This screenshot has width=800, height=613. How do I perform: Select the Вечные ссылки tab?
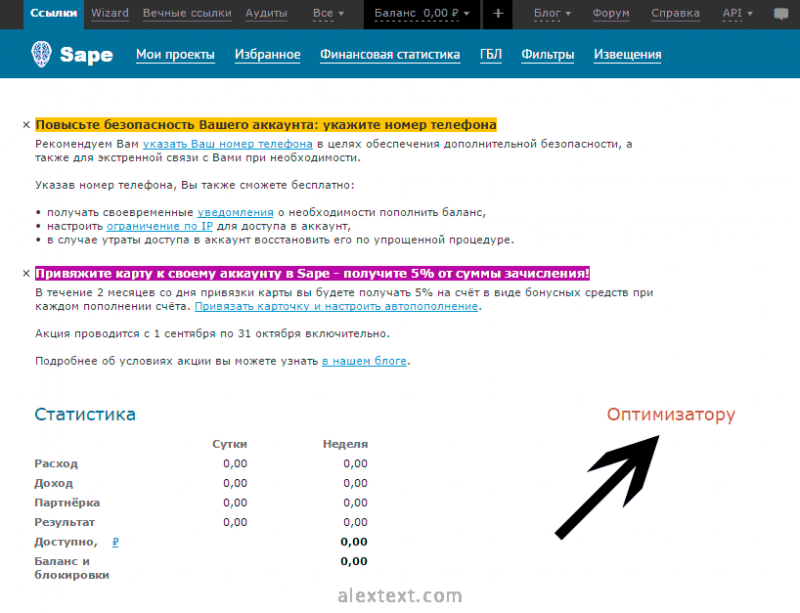[x=187, y=13]
